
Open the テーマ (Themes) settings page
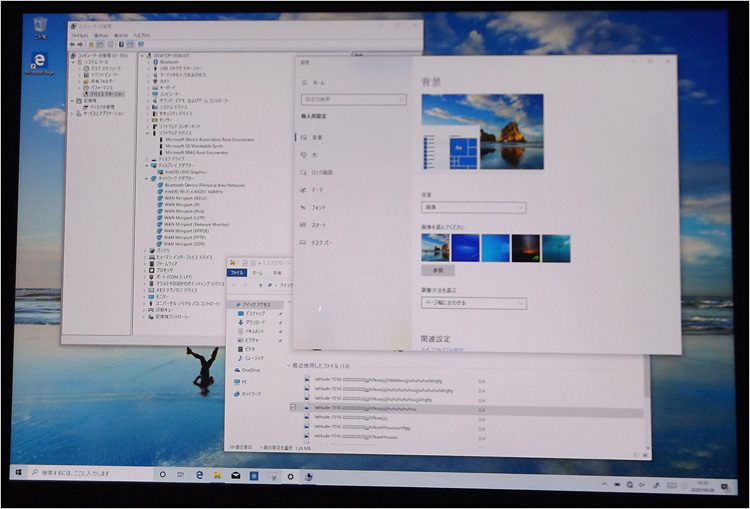pos(317,189)
